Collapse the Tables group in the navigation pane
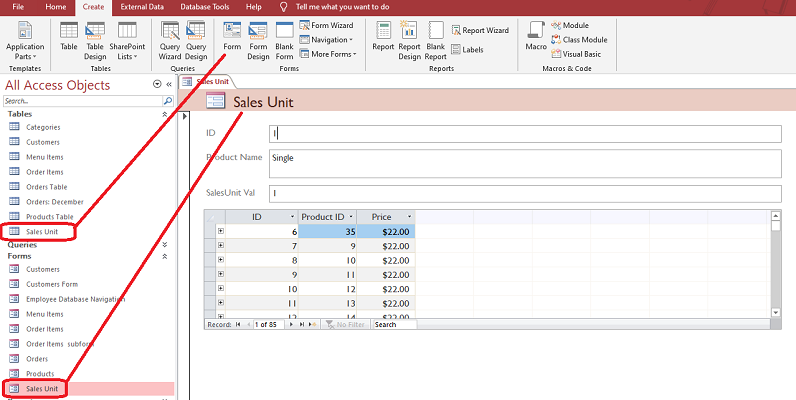 (x=165, y=114)
